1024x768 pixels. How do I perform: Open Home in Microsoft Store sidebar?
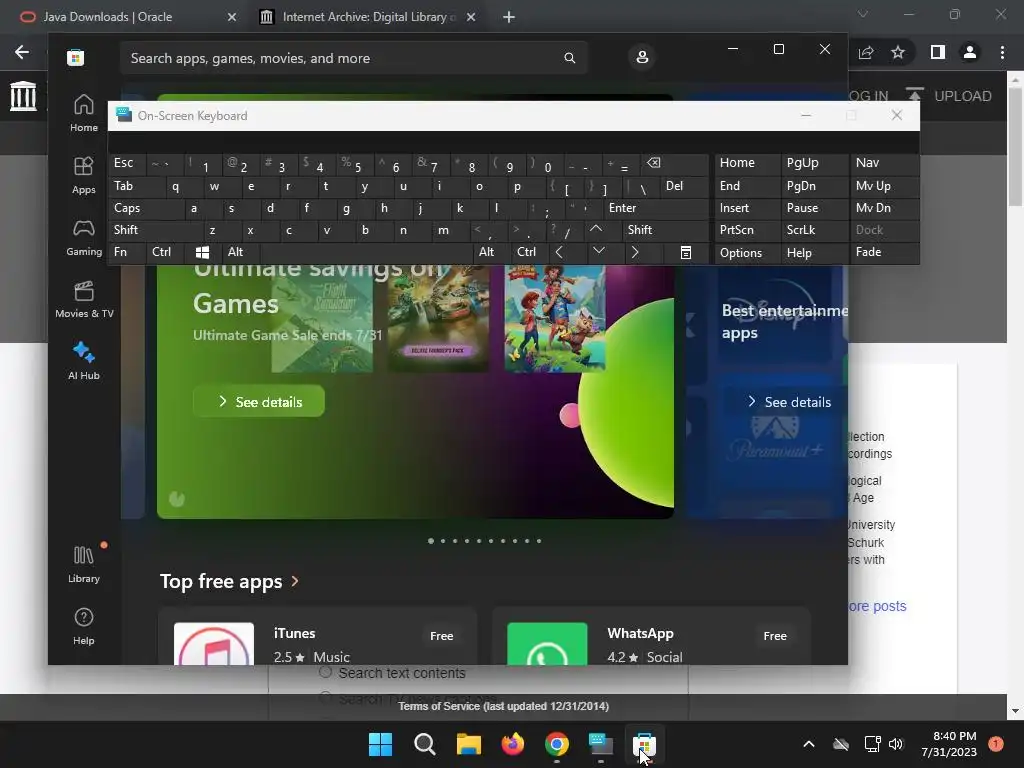84,113
